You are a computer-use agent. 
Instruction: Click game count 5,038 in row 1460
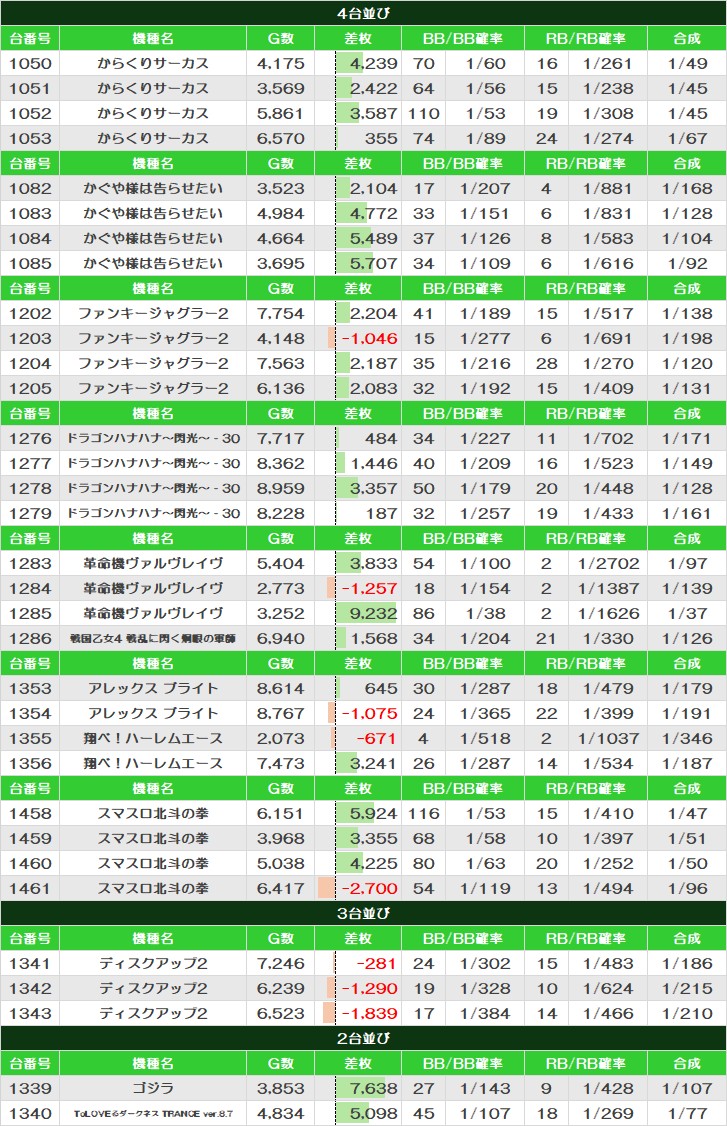tap(281, 863)
